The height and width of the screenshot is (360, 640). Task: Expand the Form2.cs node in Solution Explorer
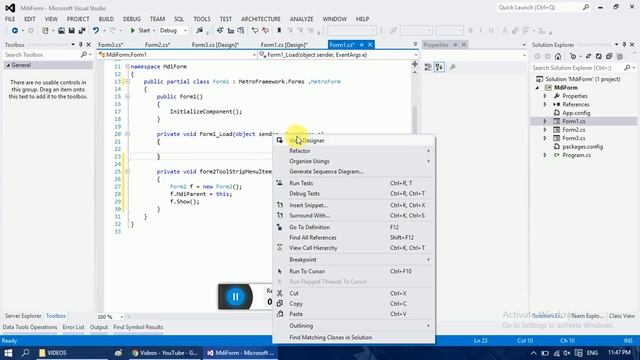click(x=545, y=130)
